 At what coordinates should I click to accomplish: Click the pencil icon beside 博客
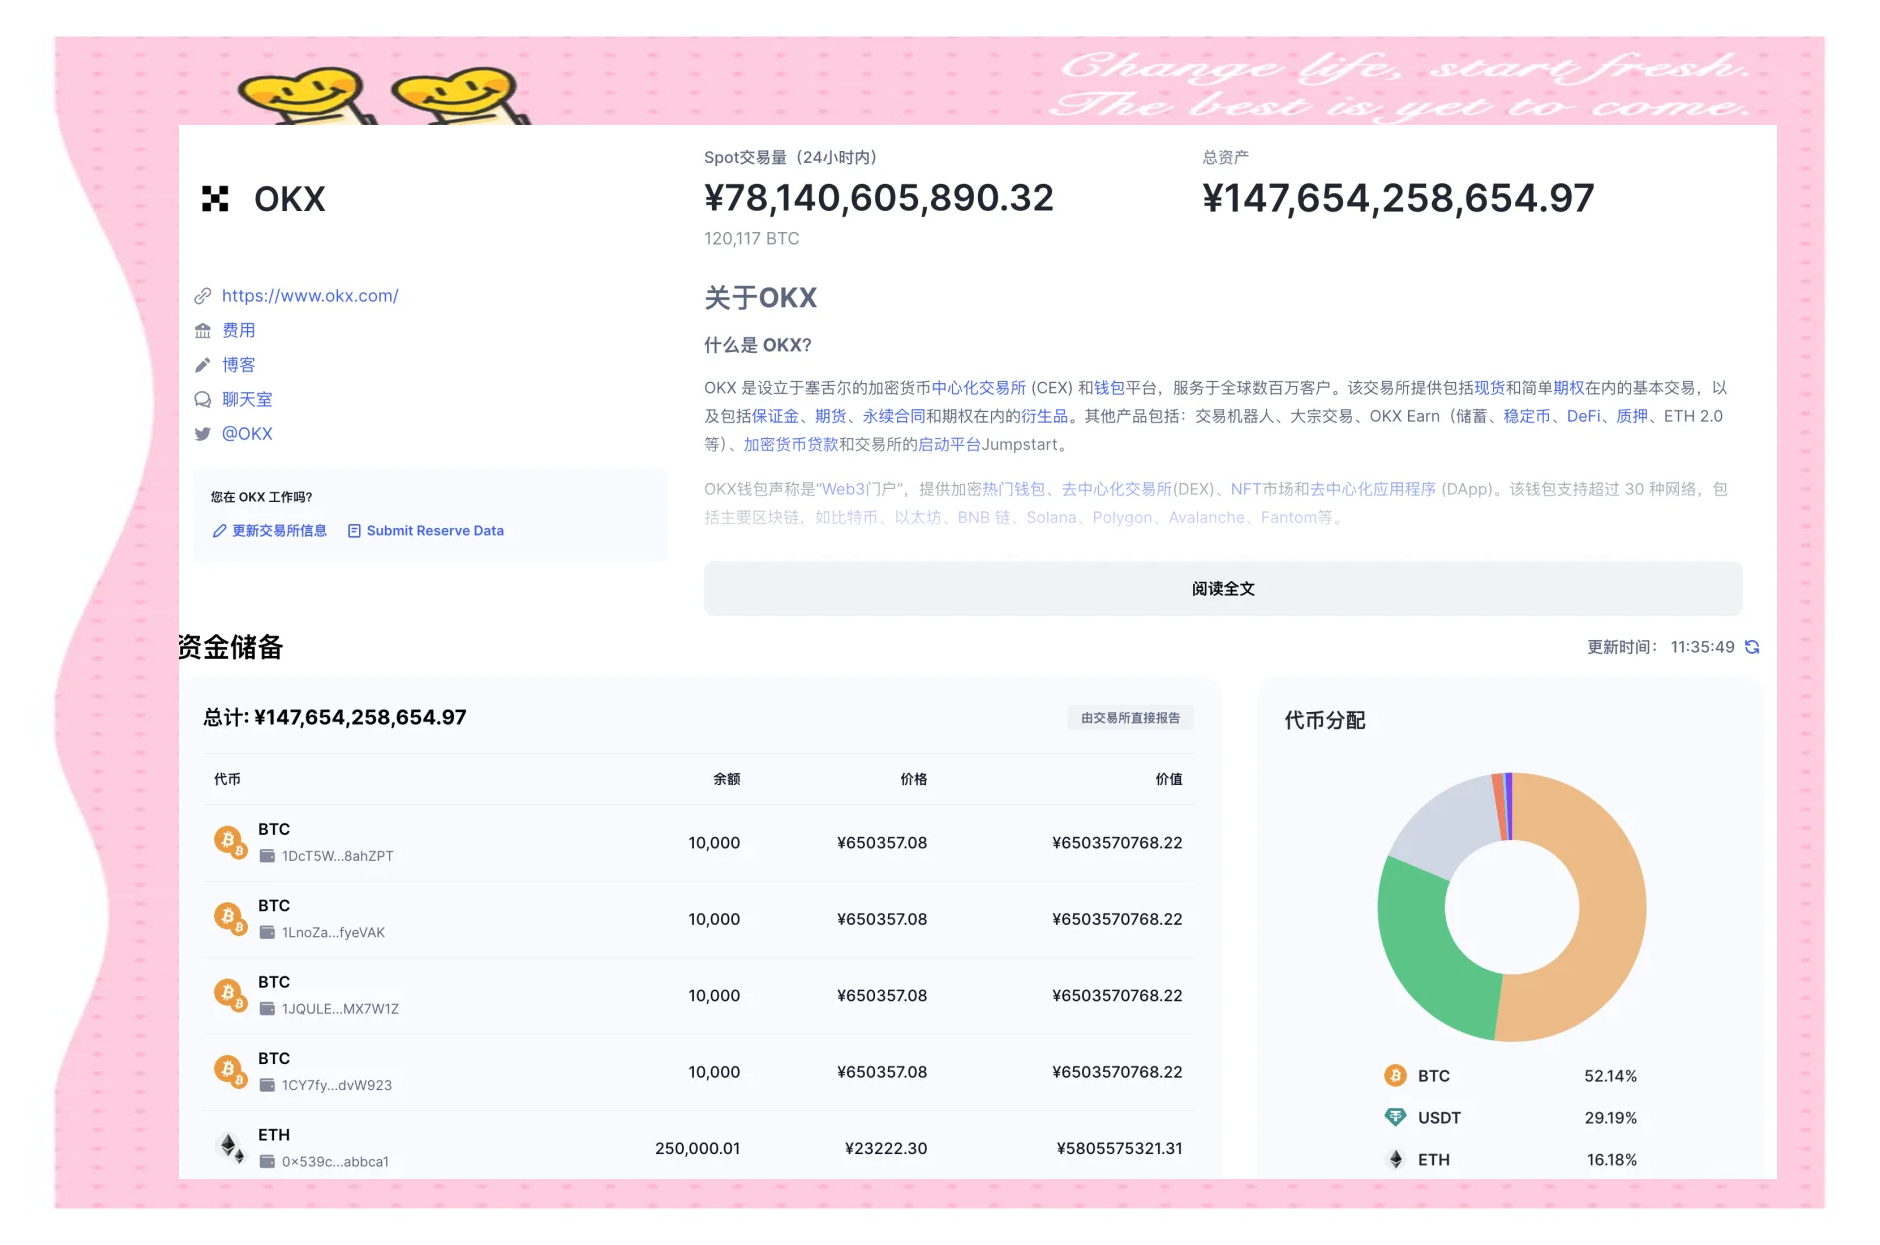(203, 365)
